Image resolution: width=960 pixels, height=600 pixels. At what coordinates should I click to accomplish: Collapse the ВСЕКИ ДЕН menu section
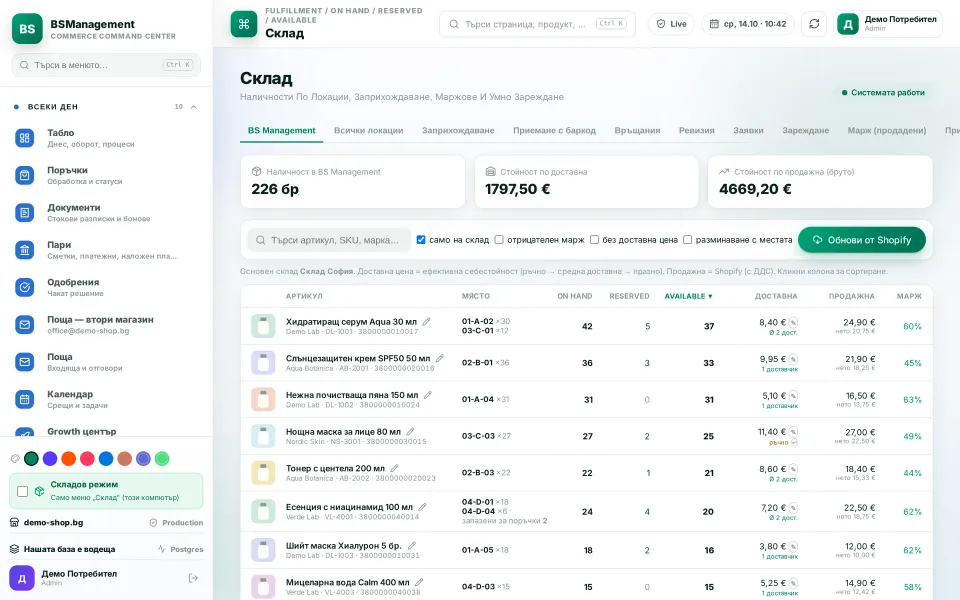(x=193, y=107)
